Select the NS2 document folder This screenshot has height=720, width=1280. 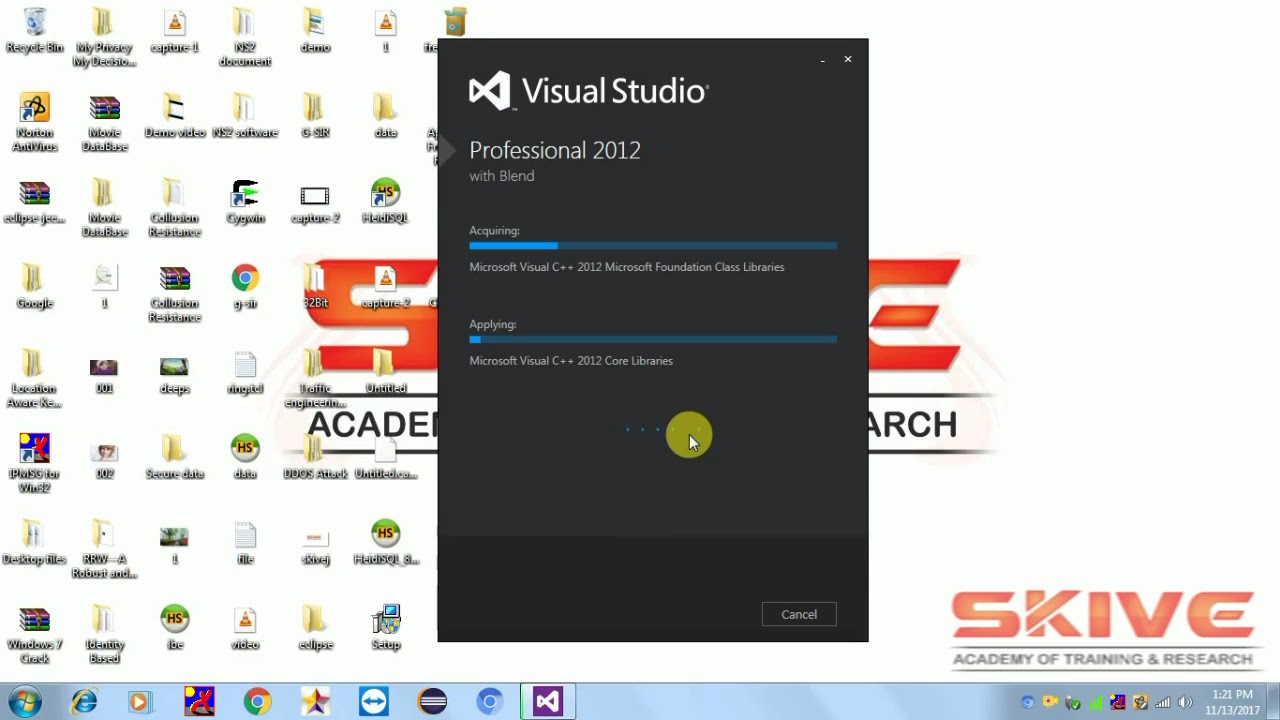(245, 38)
